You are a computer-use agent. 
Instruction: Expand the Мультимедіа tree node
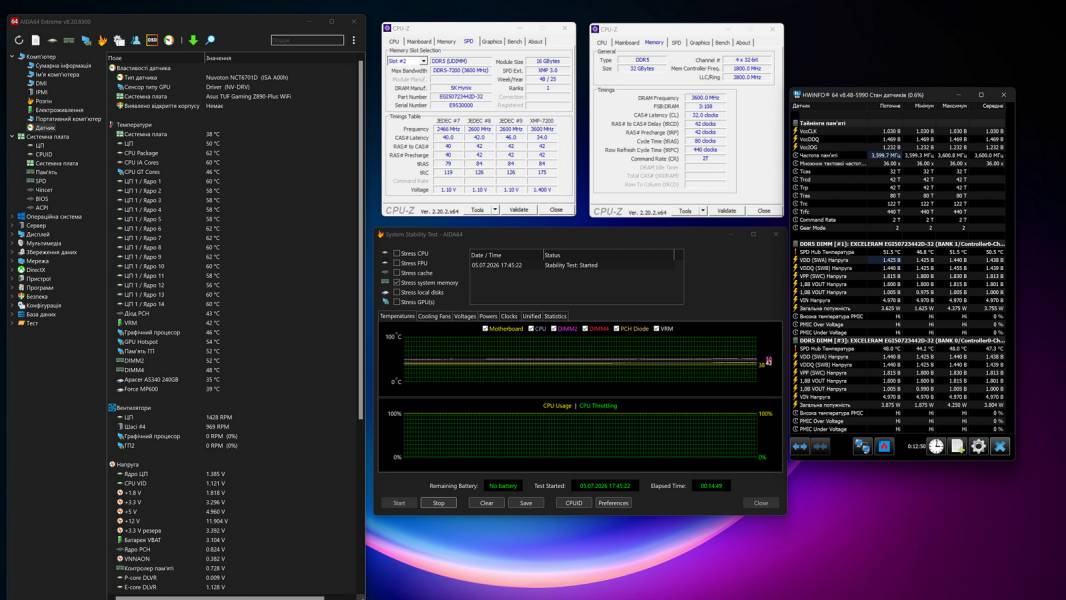click(x=12, y=243)
